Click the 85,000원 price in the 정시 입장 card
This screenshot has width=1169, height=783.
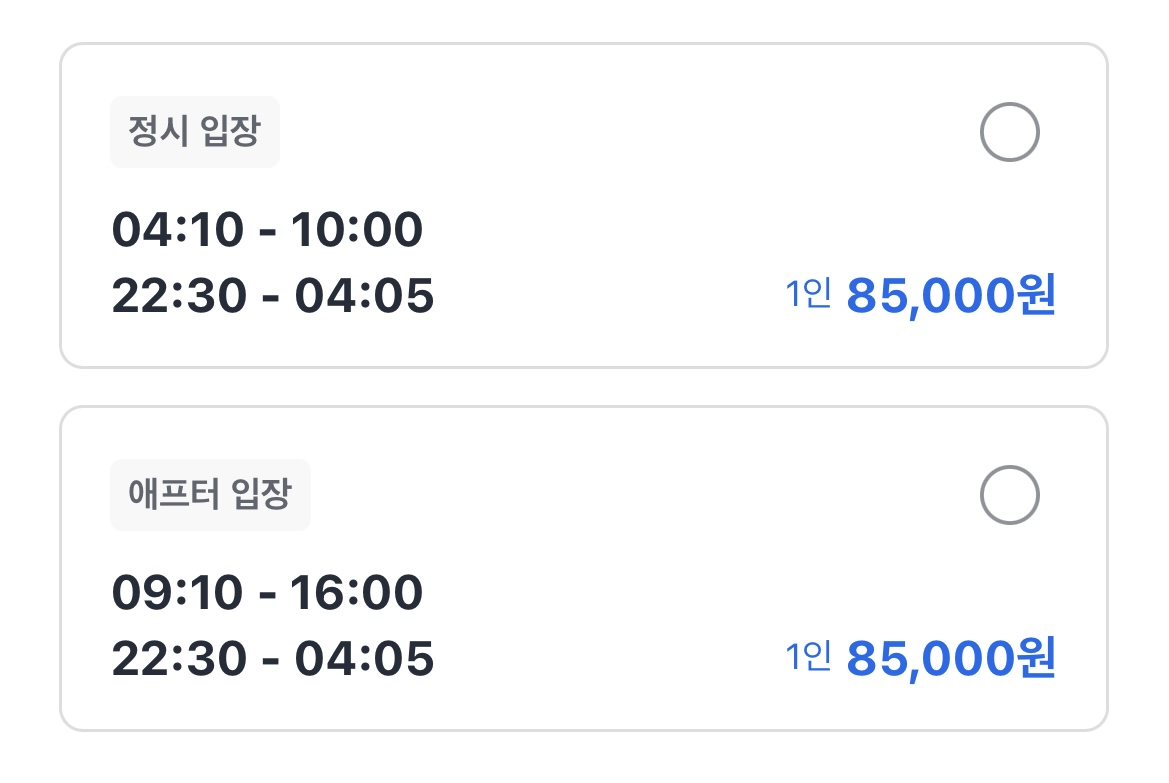[950, 296]
